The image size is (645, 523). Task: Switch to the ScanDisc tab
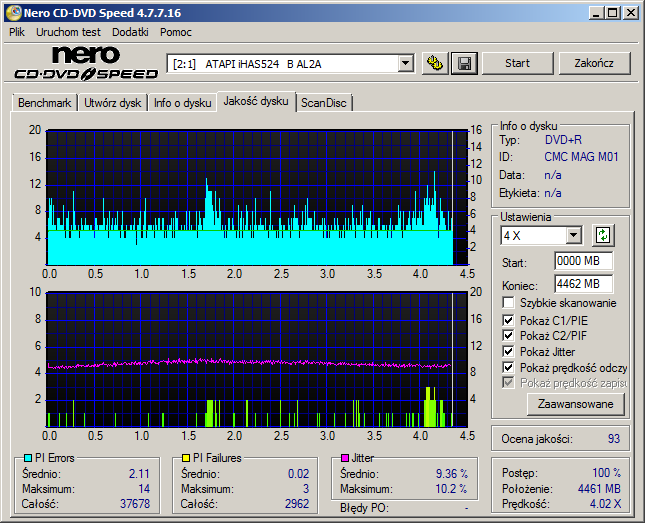(324, 103)
